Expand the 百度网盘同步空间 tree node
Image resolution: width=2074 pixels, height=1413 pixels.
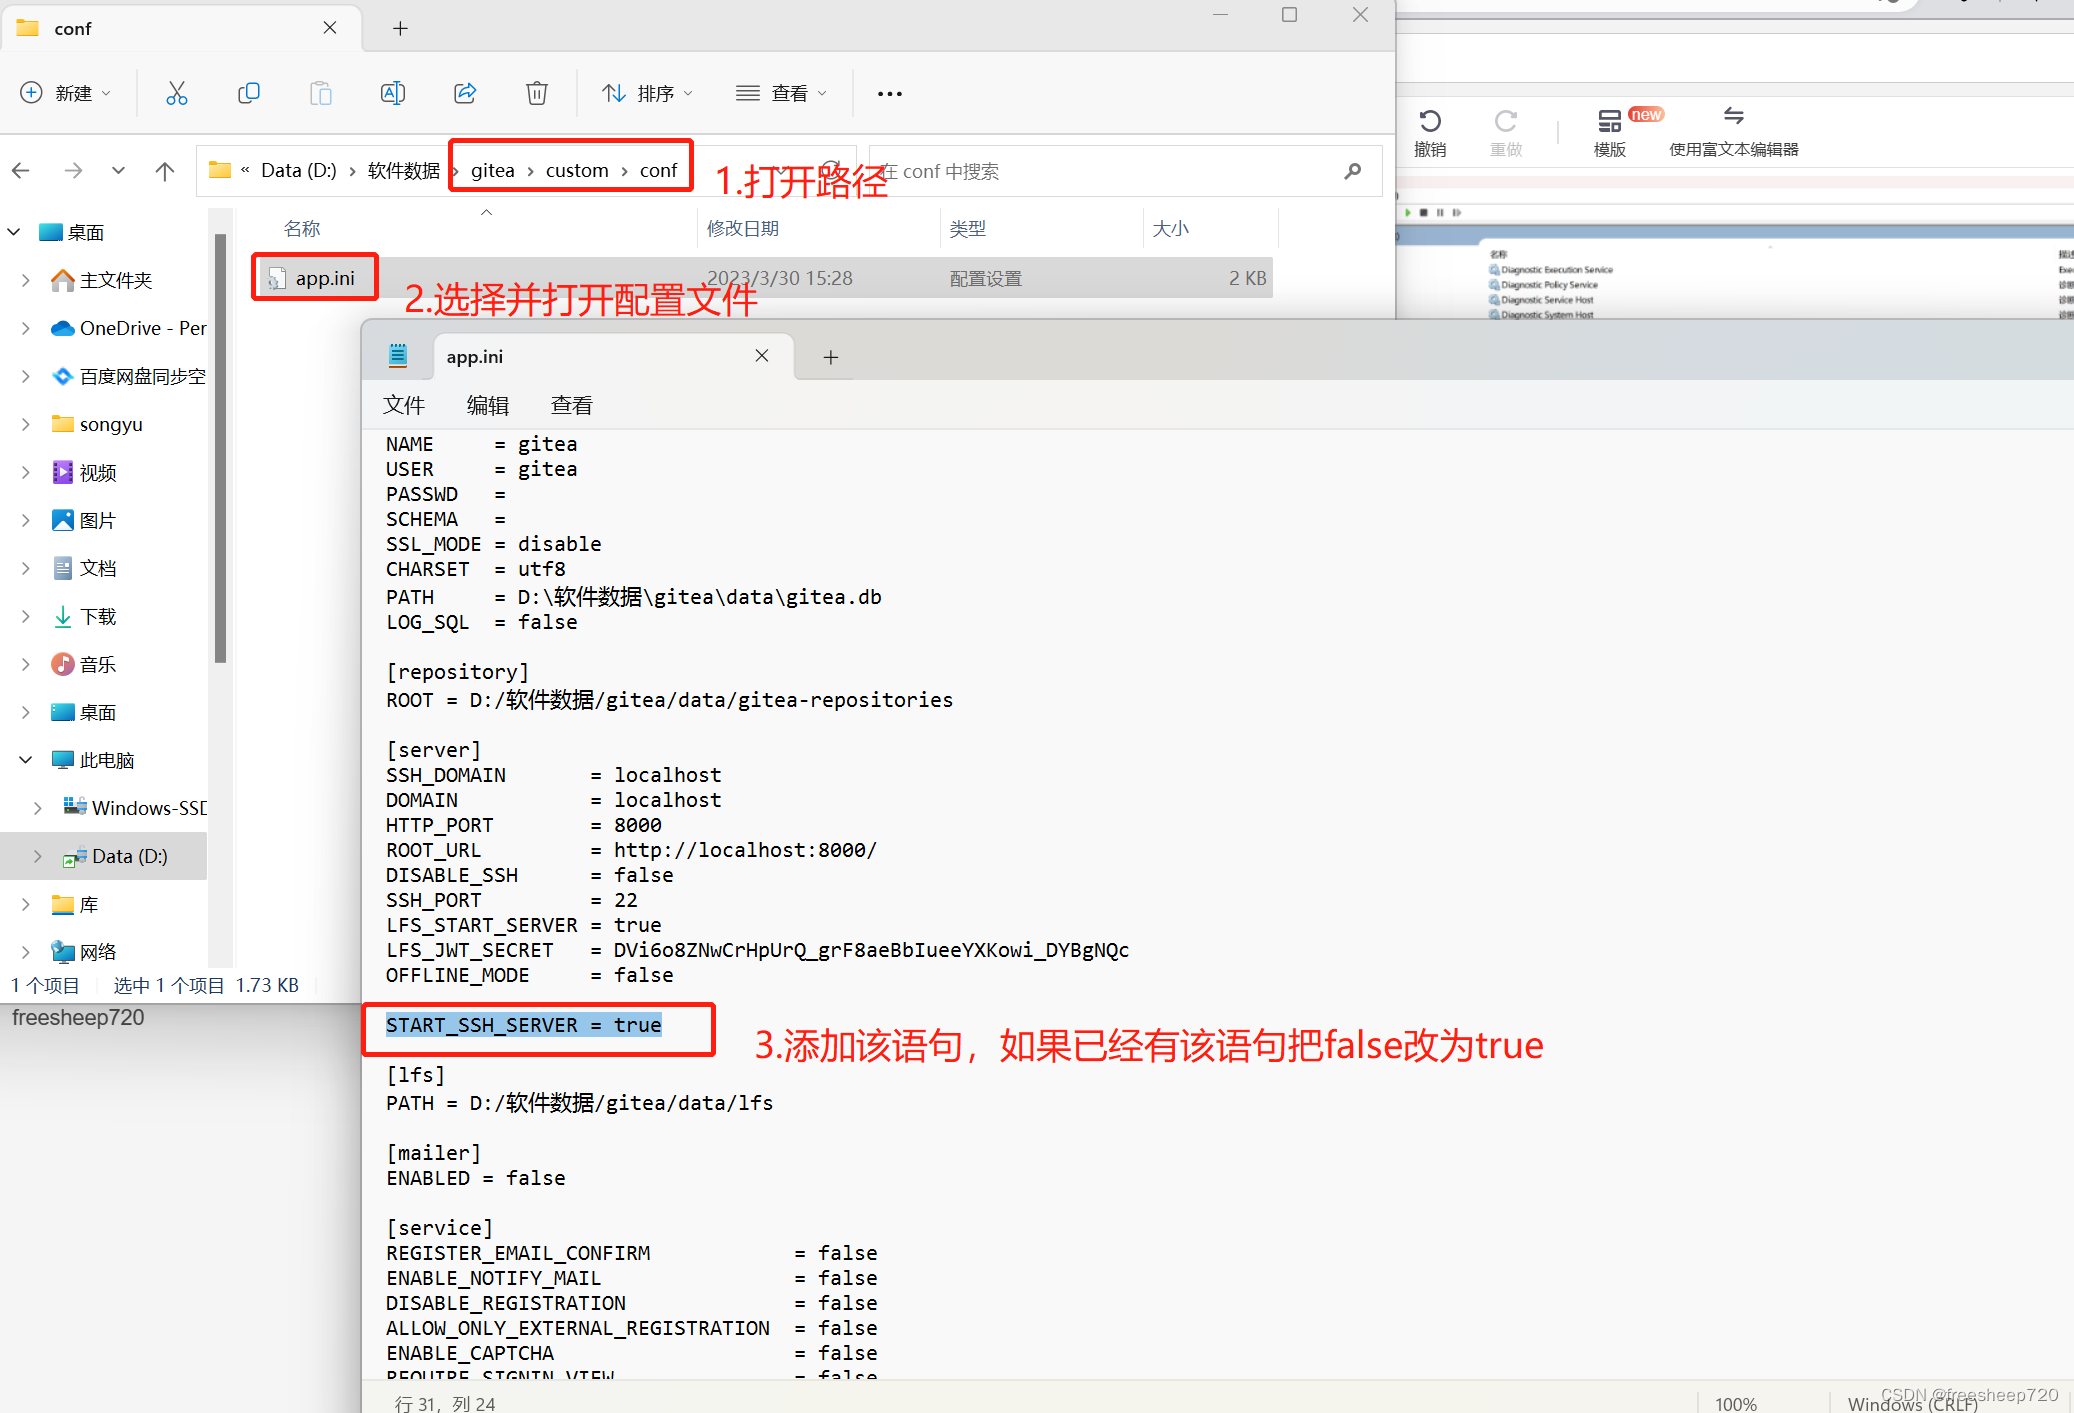[26, 376]
